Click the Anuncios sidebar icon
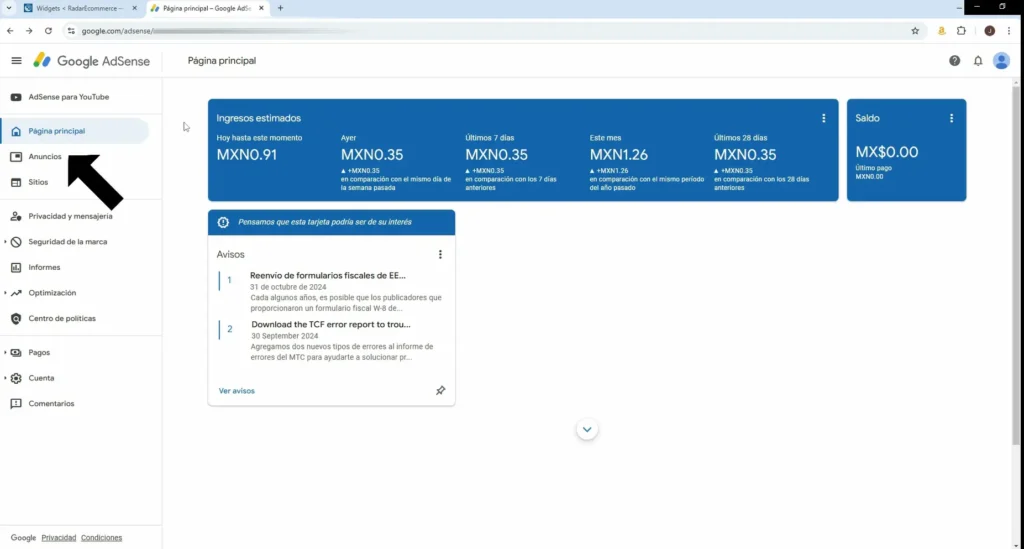The height and width of the screenshot is (549, 1024). pos(16,157)
